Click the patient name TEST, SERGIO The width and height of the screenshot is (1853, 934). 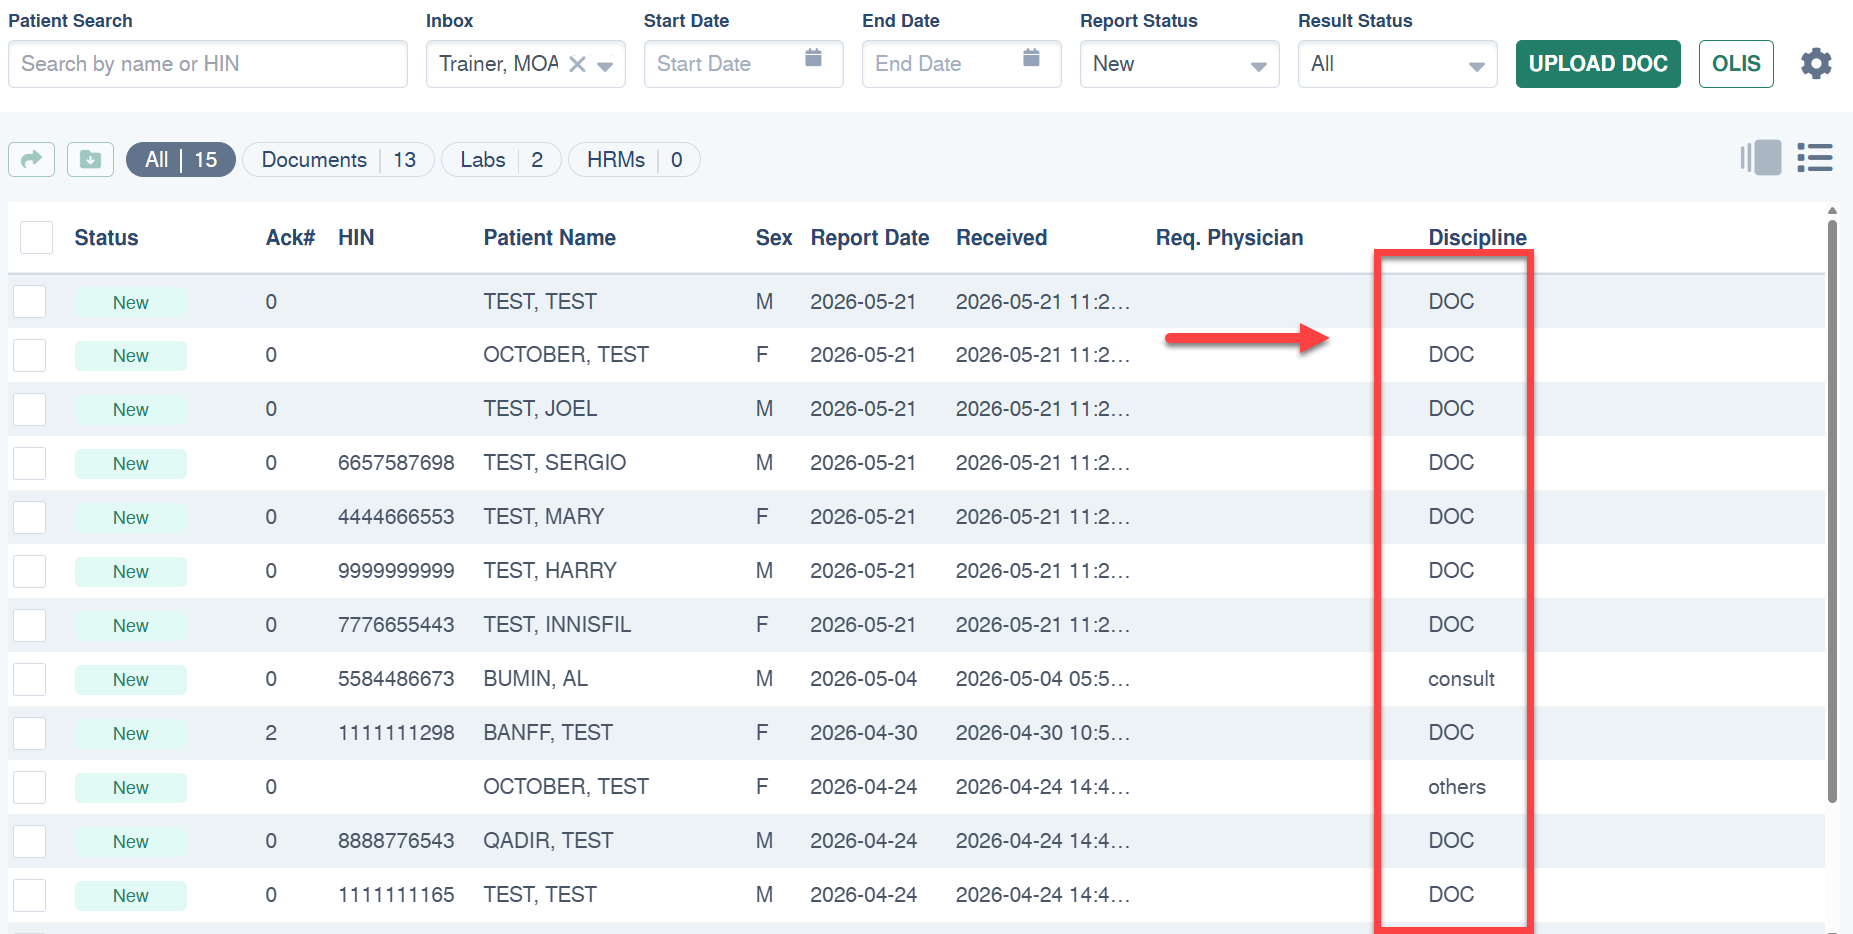point(555,463)
